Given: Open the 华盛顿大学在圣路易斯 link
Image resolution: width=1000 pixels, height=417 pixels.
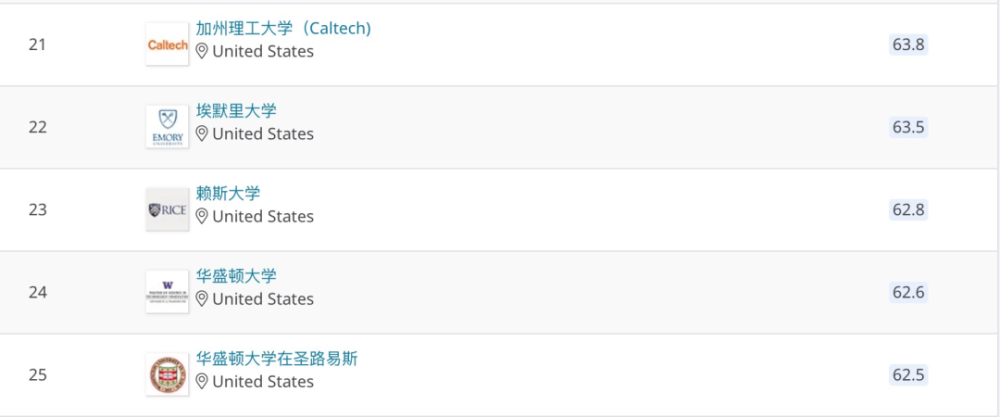Looking at the screenshot, I should tap(277, 358).
